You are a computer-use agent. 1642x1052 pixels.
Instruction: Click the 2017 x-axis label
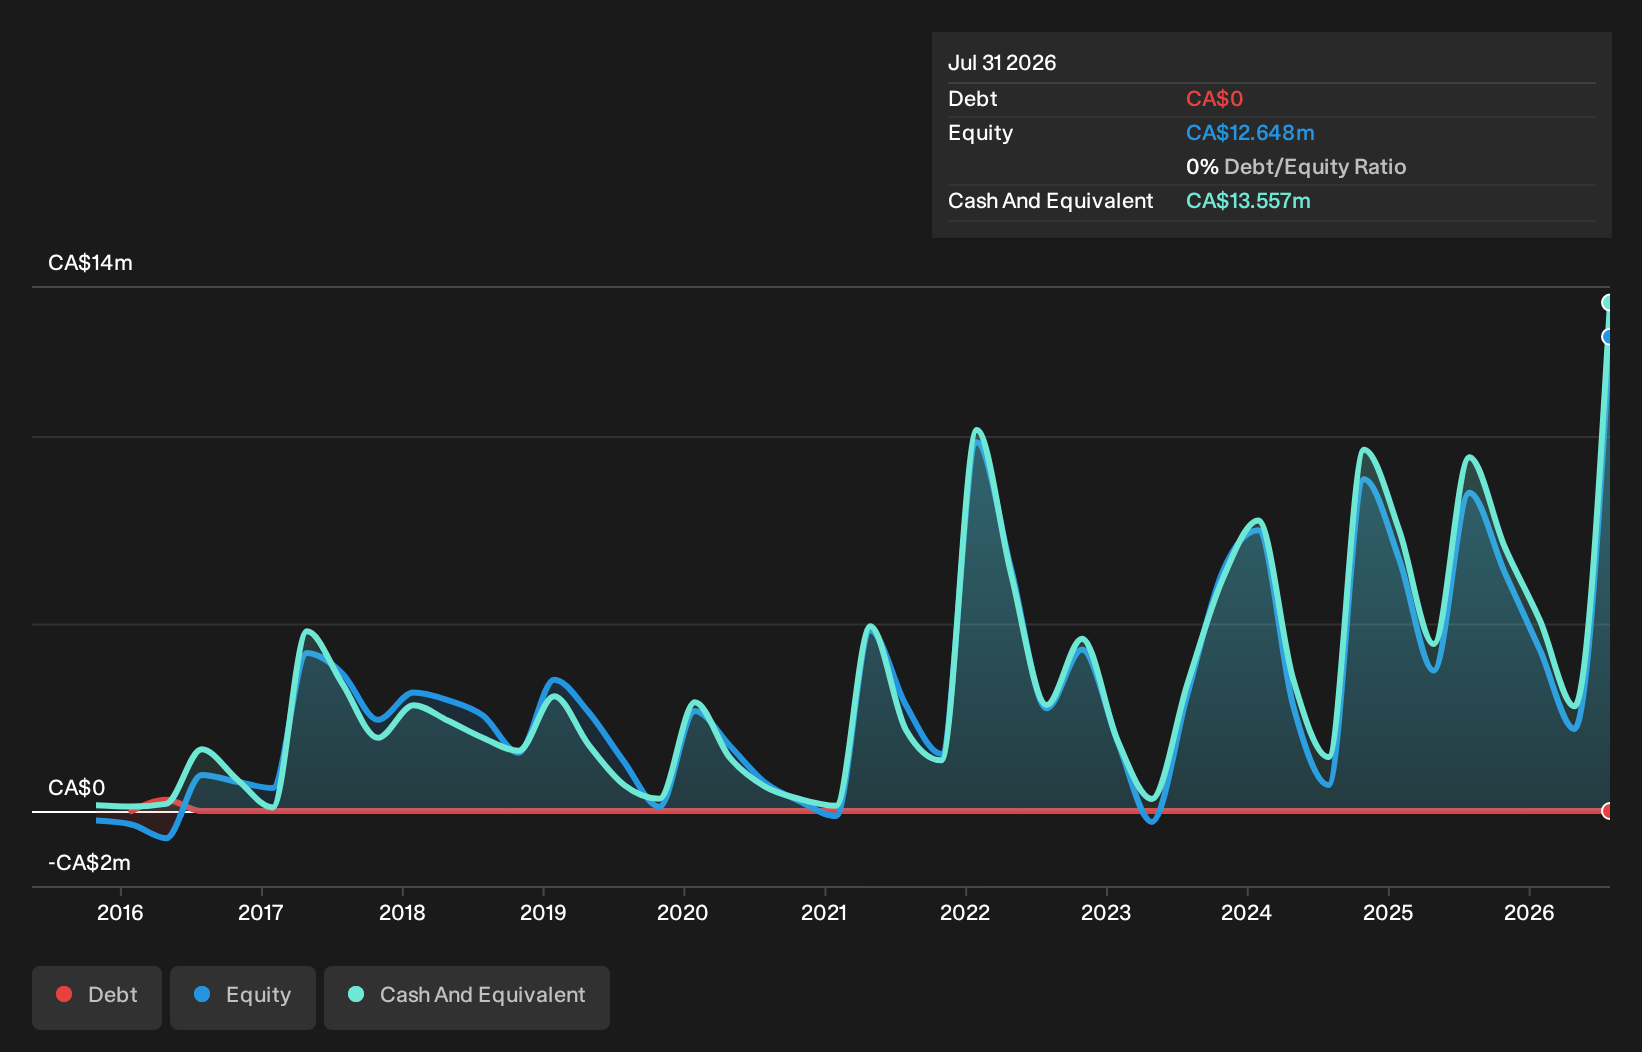click(261, 912)
